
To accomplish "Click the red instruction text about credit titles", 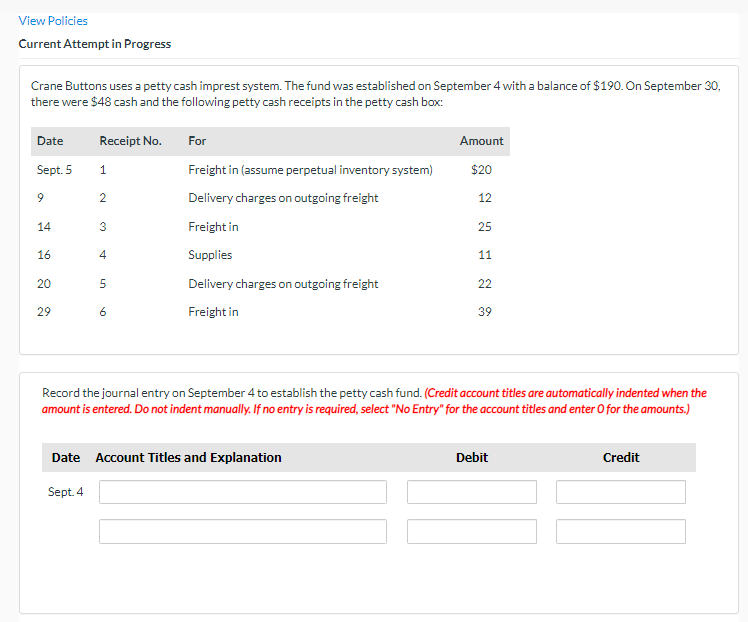I will point(374,401).
